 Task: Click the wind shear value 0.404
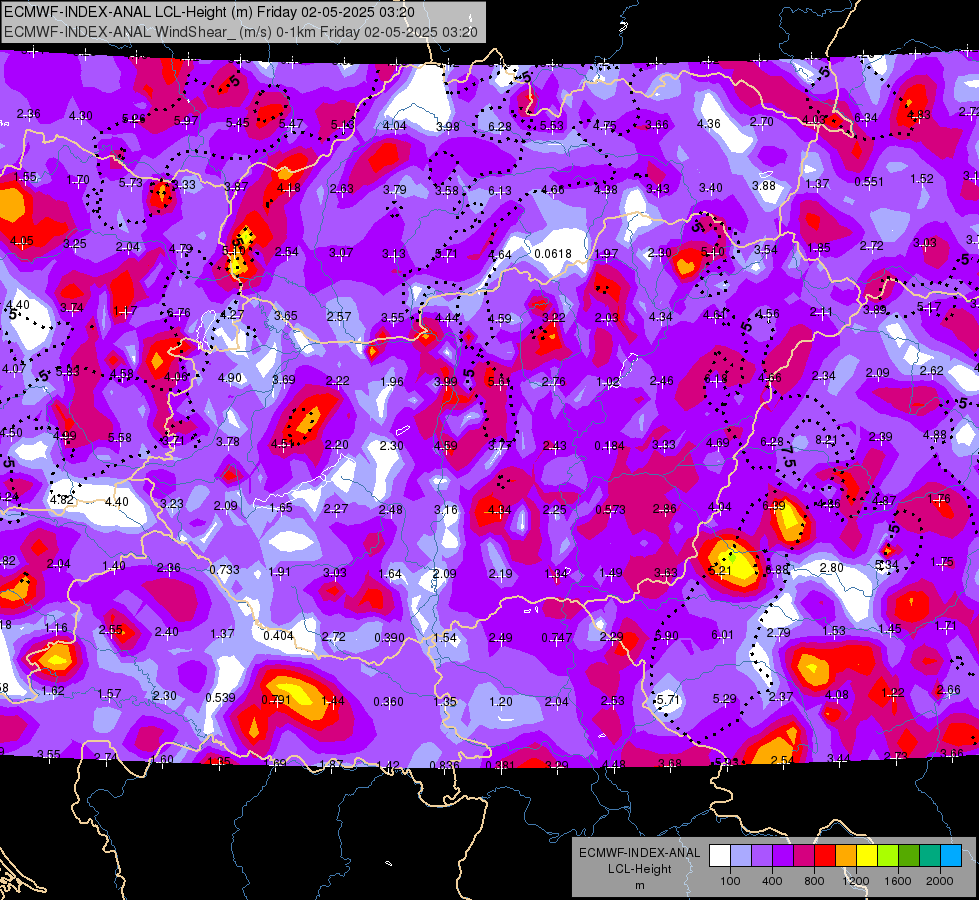tap(278, 635)
